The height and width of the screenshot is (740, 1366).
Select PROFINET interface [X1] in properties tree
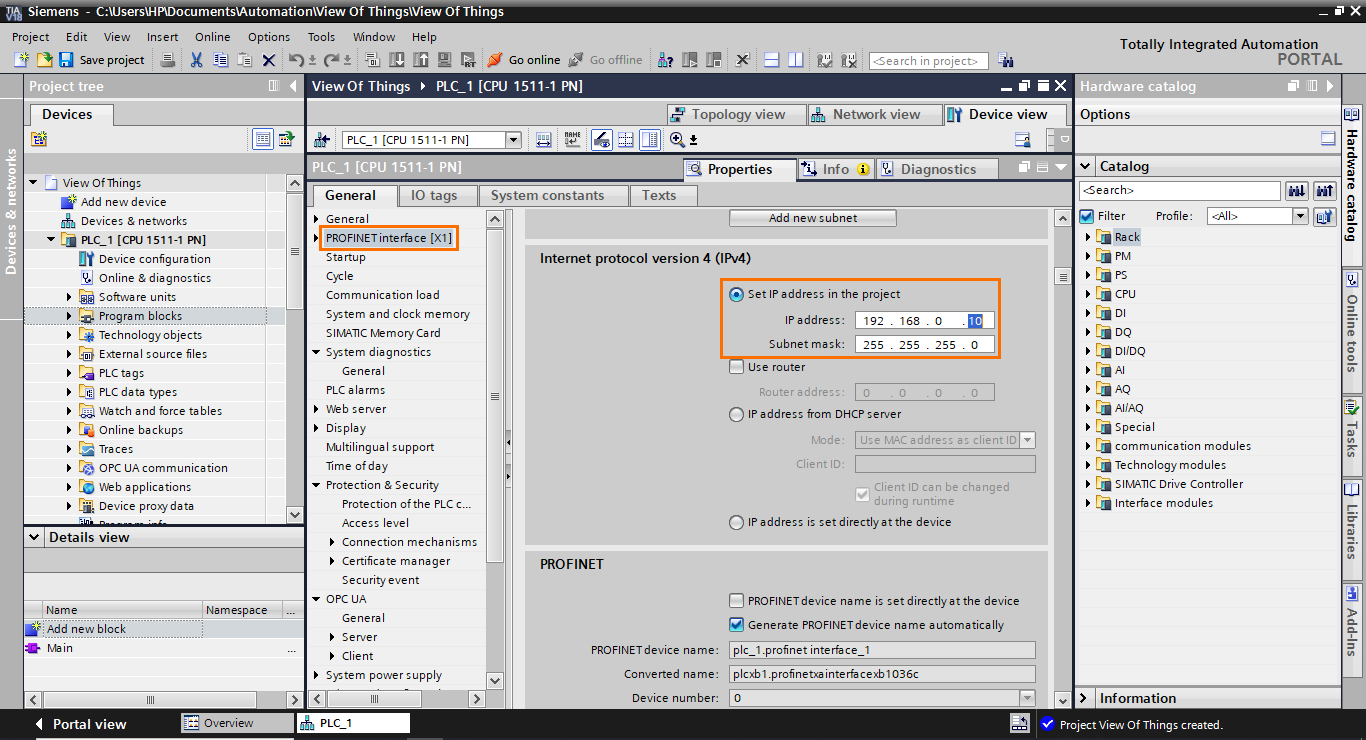[x=389, y=238]
